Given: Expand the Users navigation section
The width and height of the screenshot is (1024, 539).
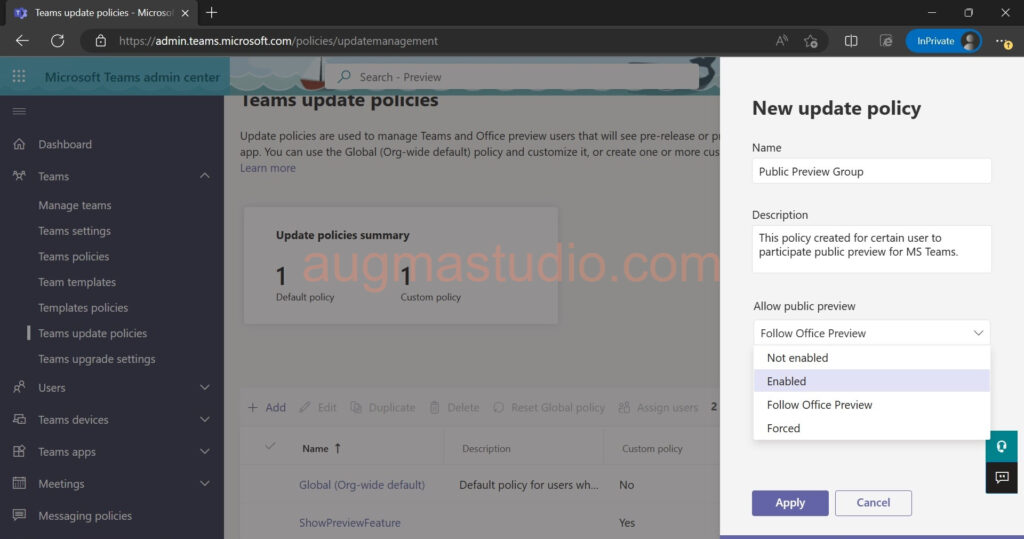Looking at the screenshot, I should (x=205, y=387).
